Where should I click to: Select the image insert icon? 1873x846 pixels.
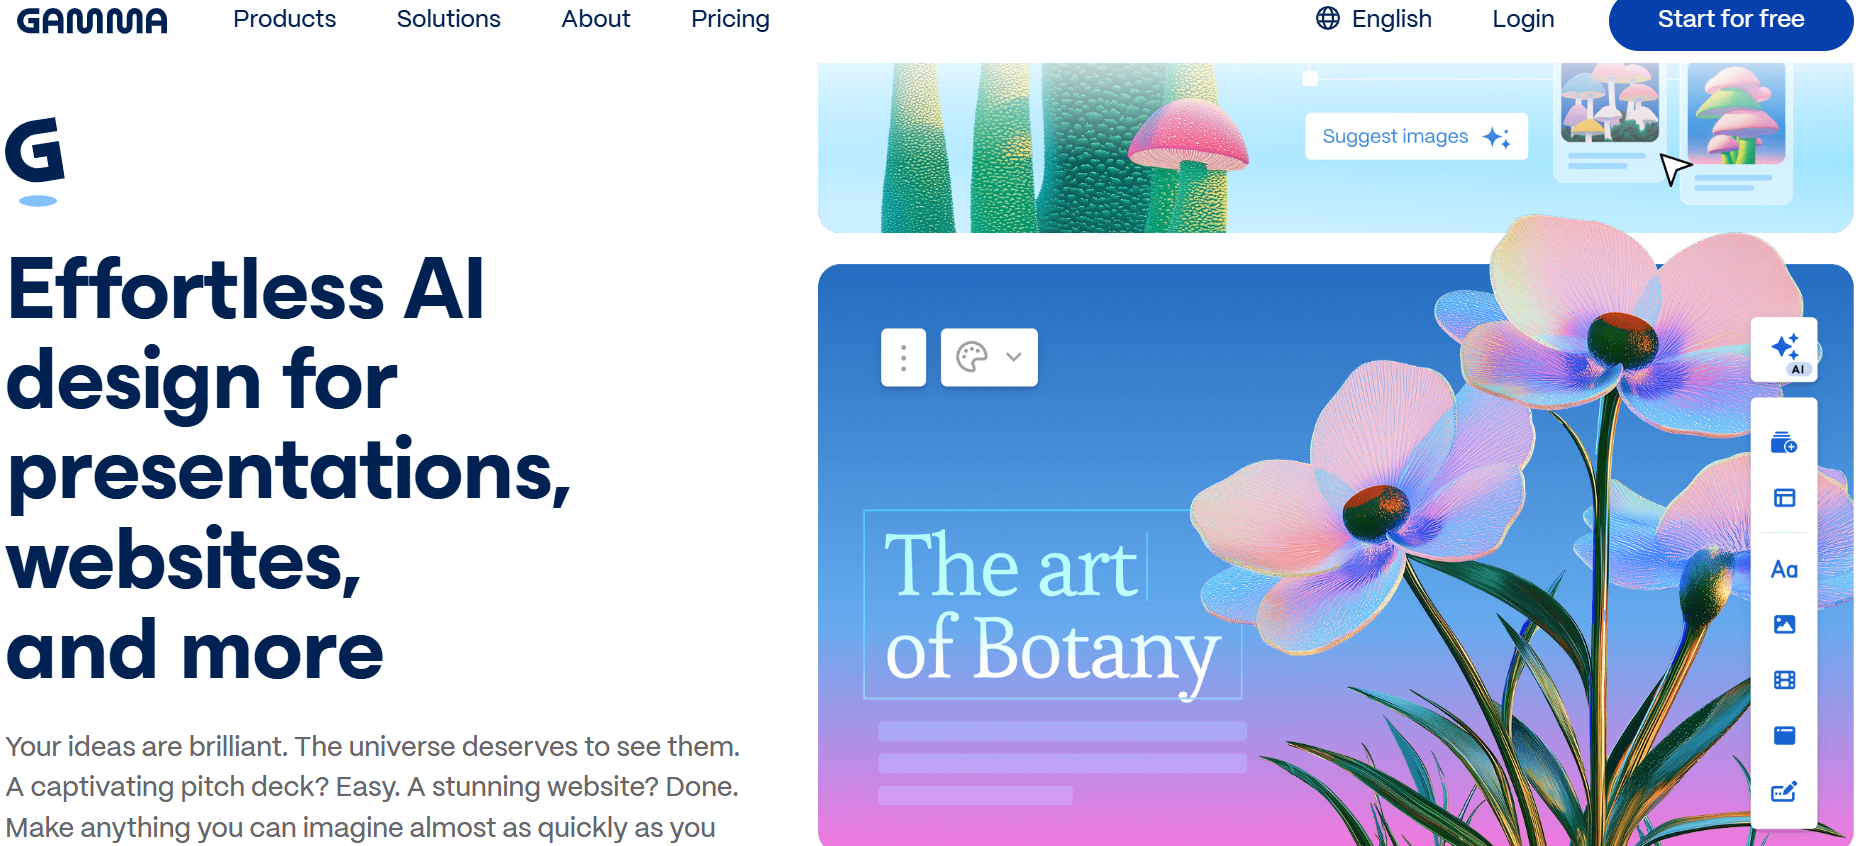[1784, 624]
